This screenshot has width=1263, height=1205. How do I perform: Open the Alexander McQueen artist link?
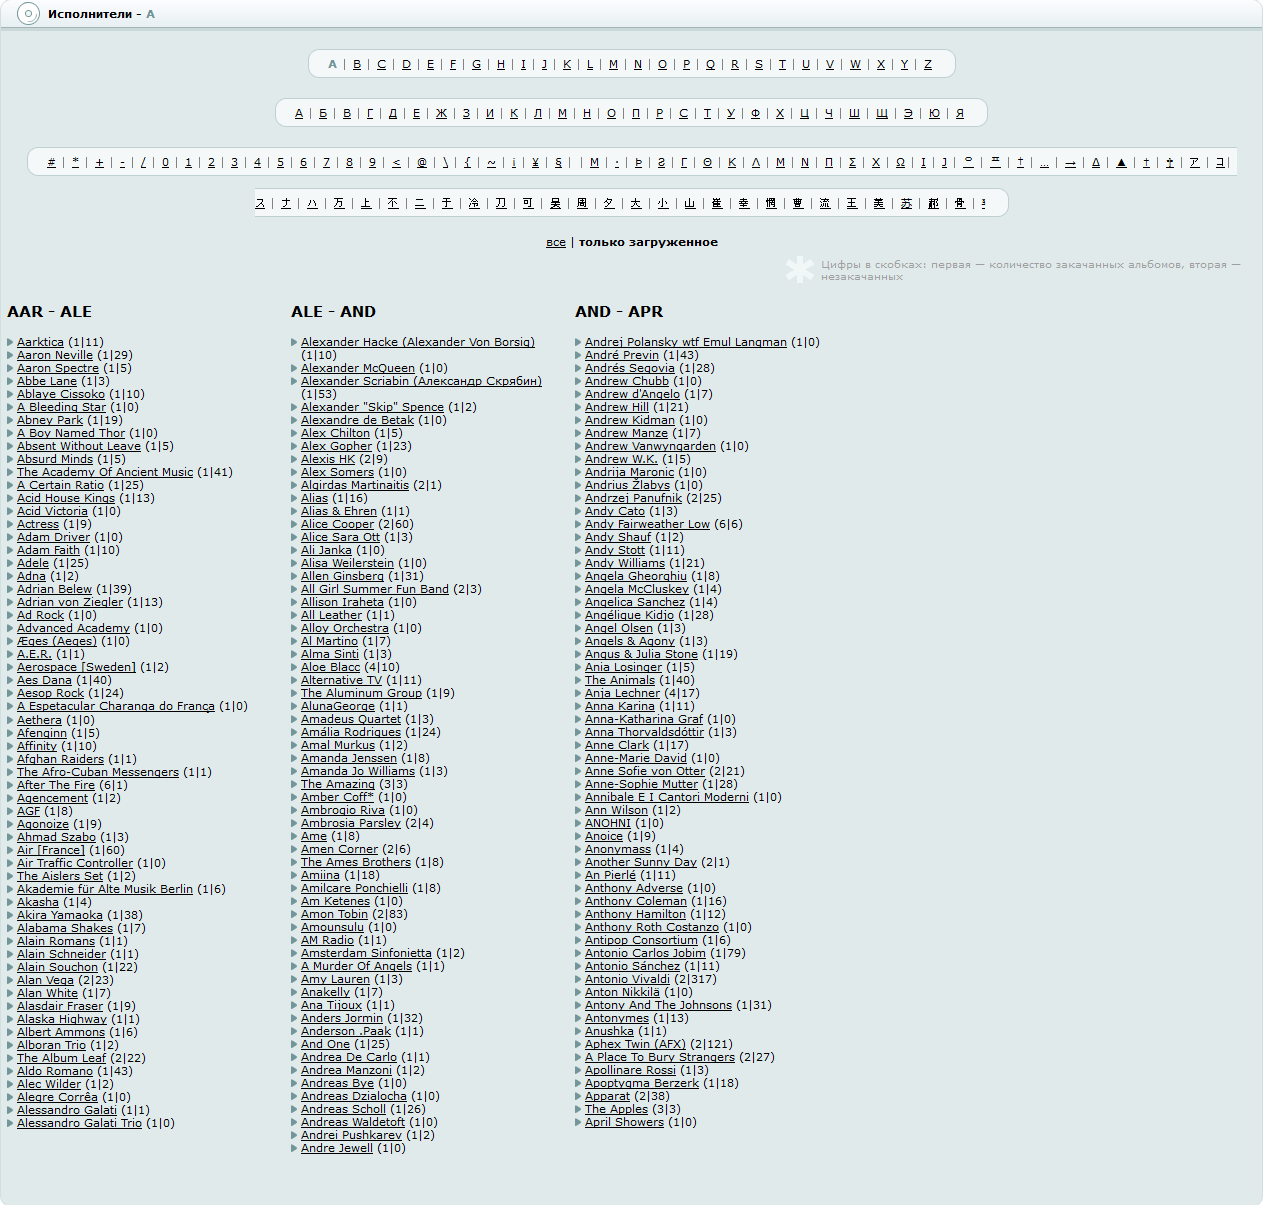(x=358, y=368)
